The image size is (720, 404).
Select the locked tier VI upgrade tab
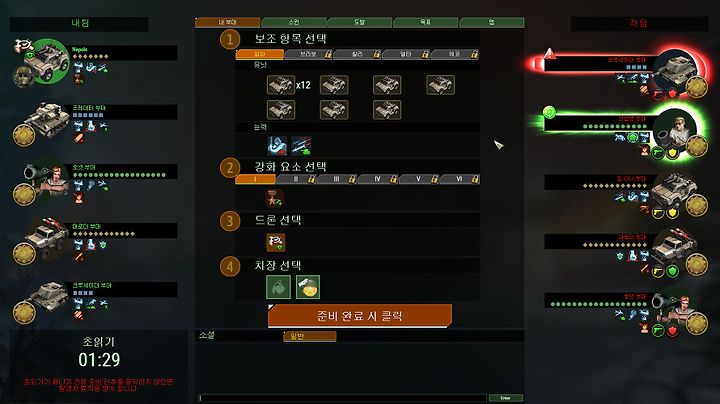tap(460, 179)
